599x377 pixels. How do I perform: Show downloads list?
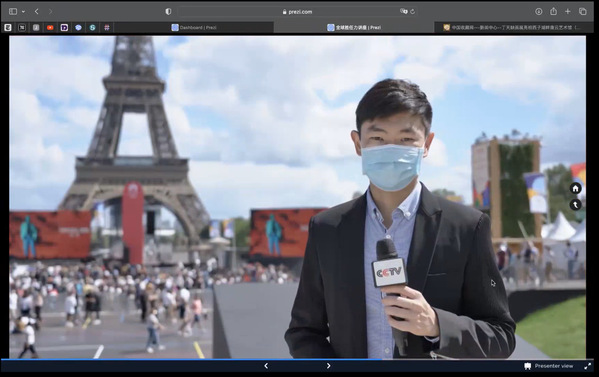539,11
